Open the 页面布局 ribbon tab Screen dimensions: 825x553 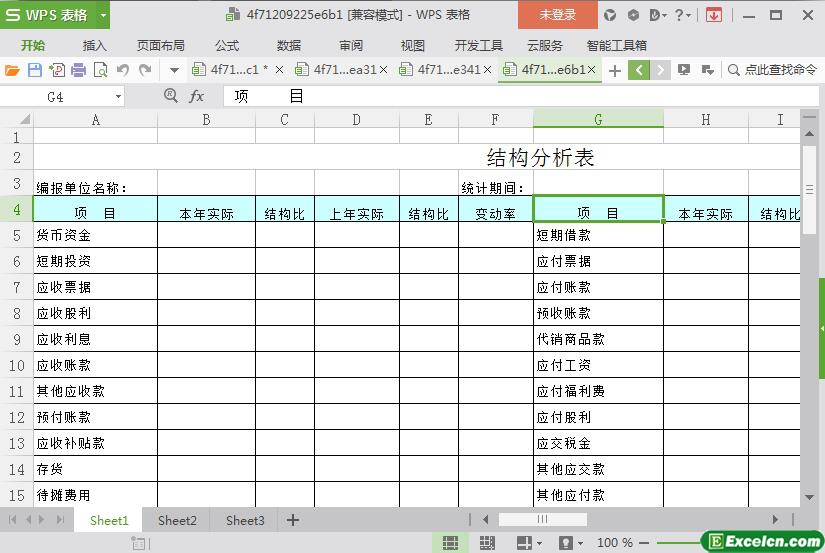pyautogui.click(x=160, y=46)
